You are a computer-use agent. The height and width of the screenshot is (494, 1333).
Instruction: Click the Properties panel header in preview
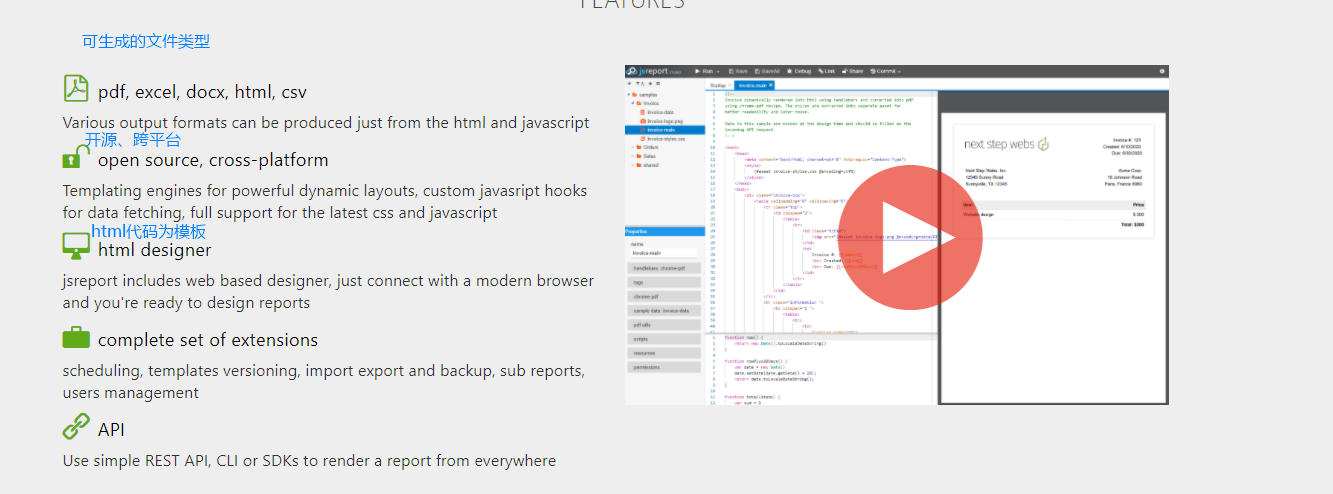click(665, 230)
